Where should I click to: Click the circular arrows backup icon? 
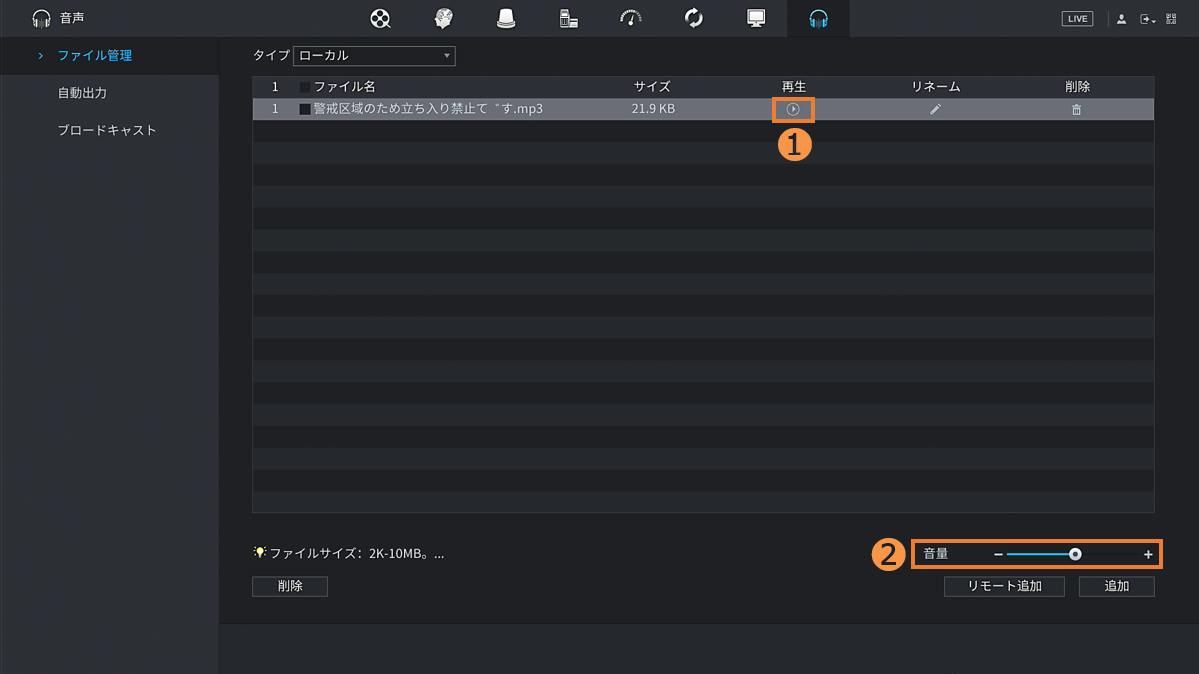point(693,19)
